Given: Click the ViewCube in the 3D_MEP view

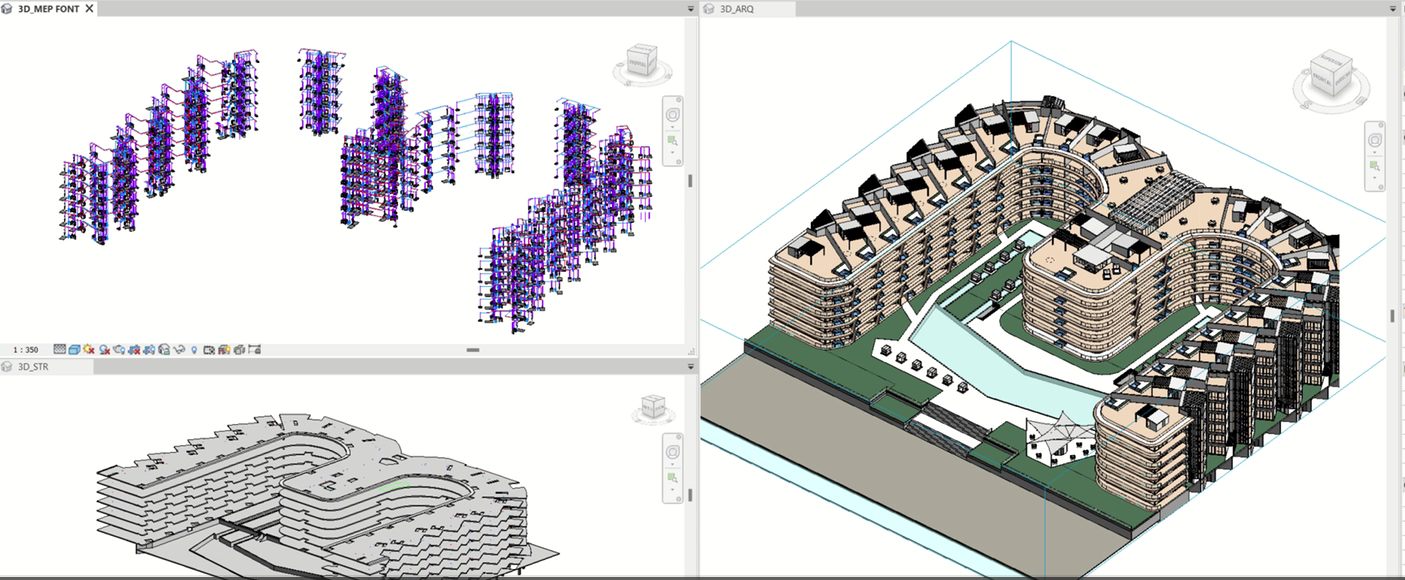Looking at the screenshot, I should [637, 62].
